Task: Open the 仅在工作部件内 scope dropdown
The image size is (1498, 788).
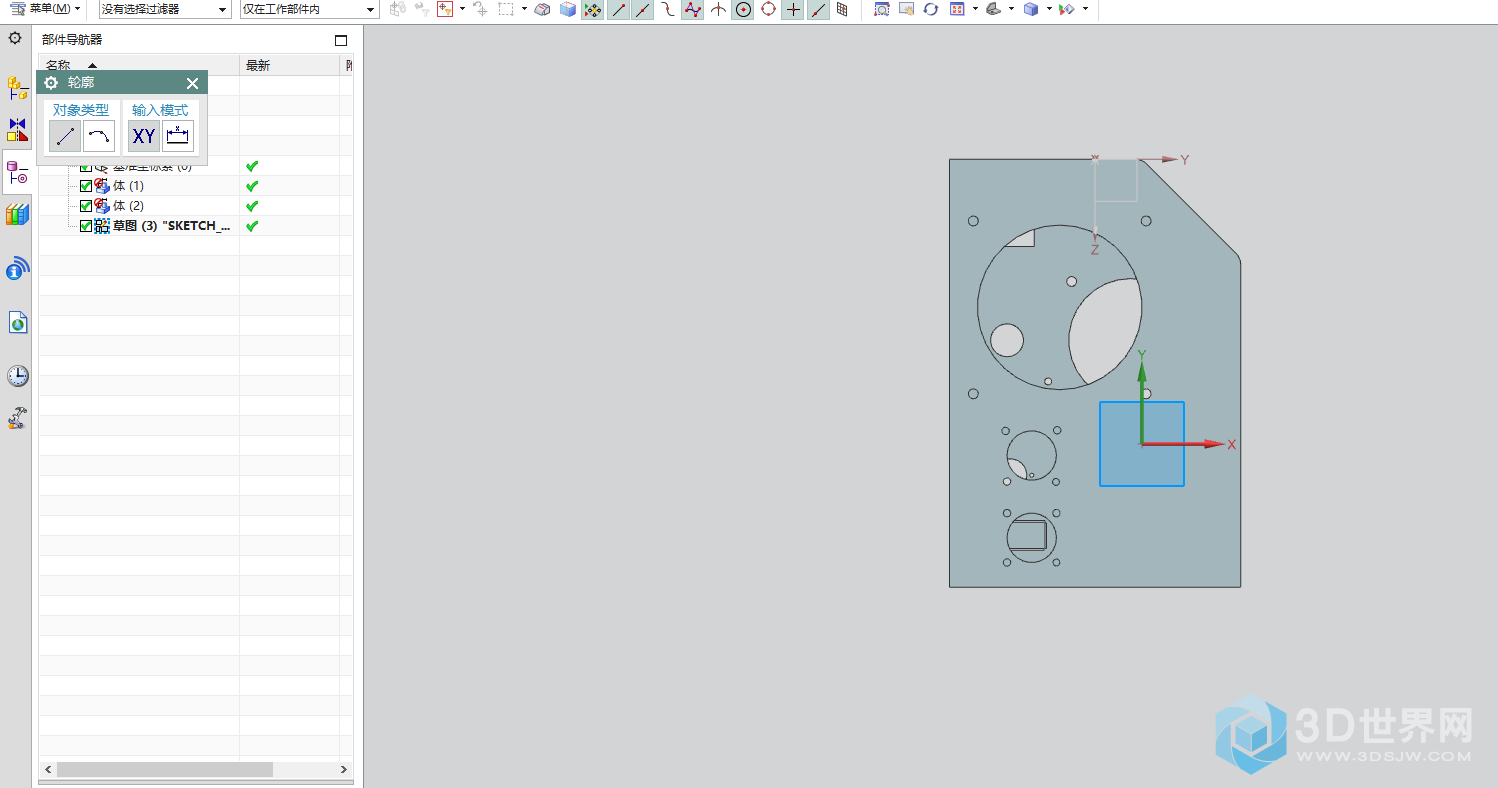Action: [309, 9]
